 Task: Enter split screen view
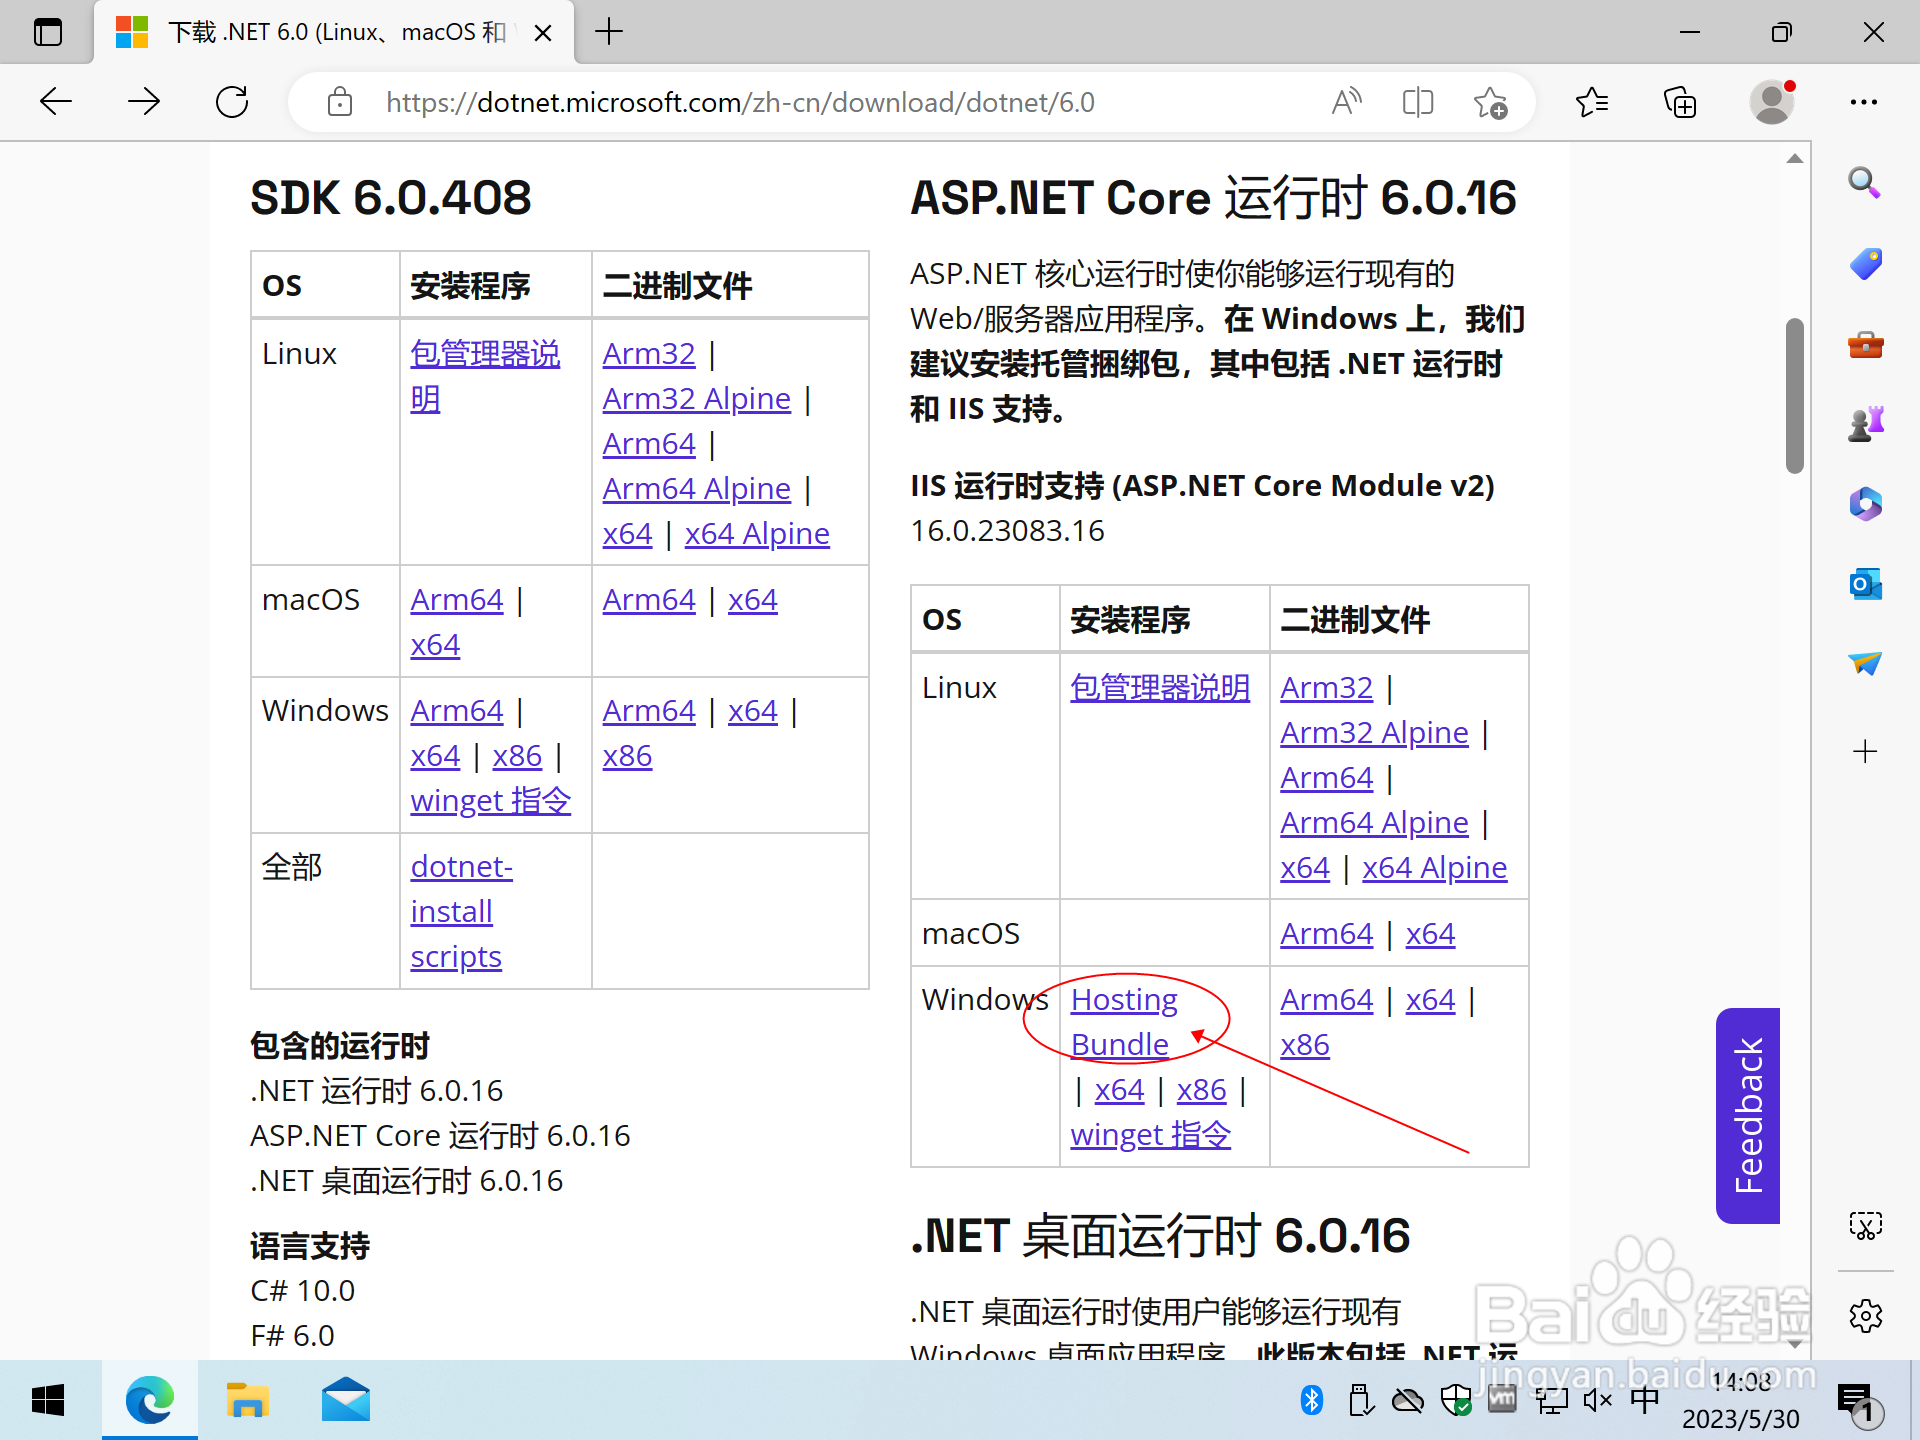tap(1418, 102)
